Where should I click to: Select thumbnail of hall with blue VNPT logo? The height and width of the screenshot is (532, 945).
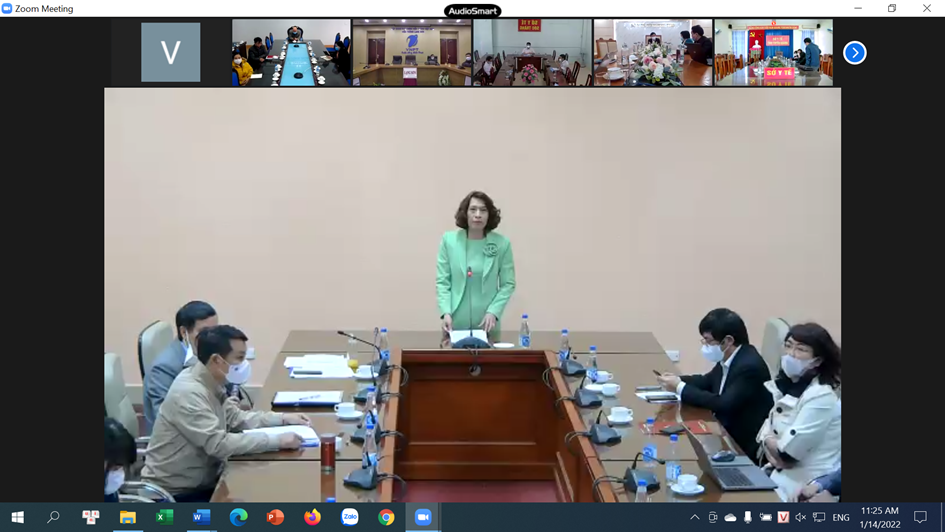pyautogui.click(x=412, y=52)
